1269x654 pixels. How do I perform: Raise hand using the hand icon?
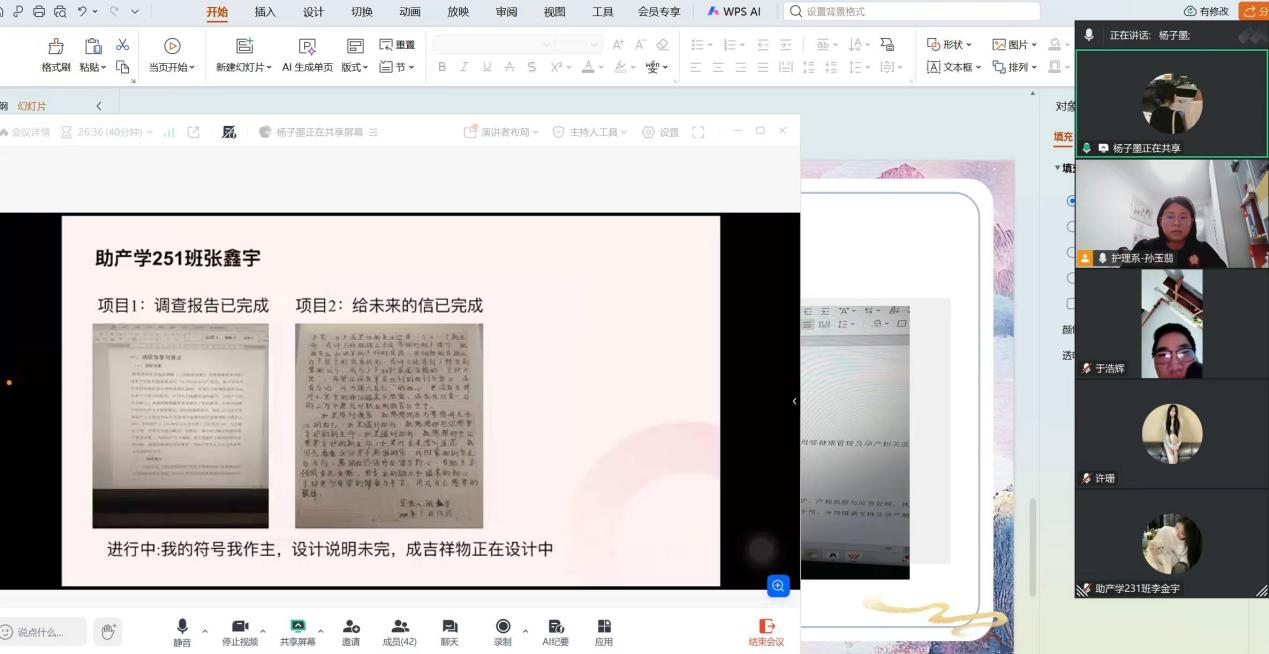pyautogui.click(x=109, y=631)
